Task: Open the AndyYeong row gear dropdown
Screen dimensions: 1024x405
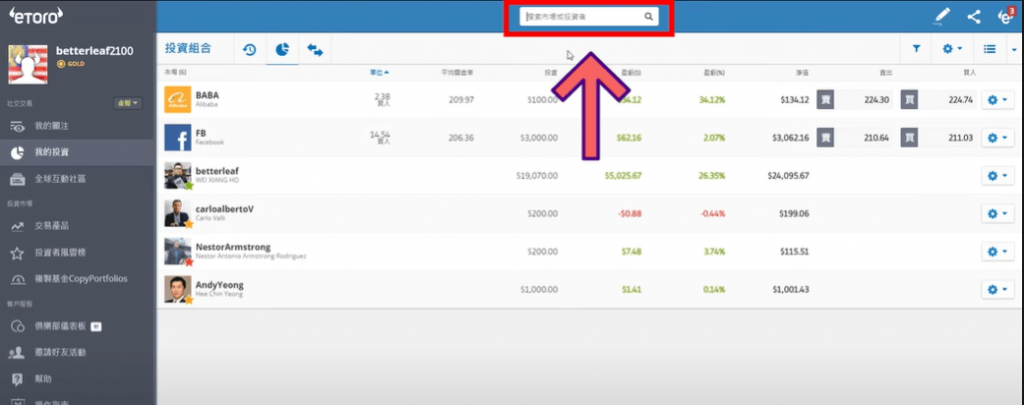Action: pyautogui.click(x=999, y=289)
